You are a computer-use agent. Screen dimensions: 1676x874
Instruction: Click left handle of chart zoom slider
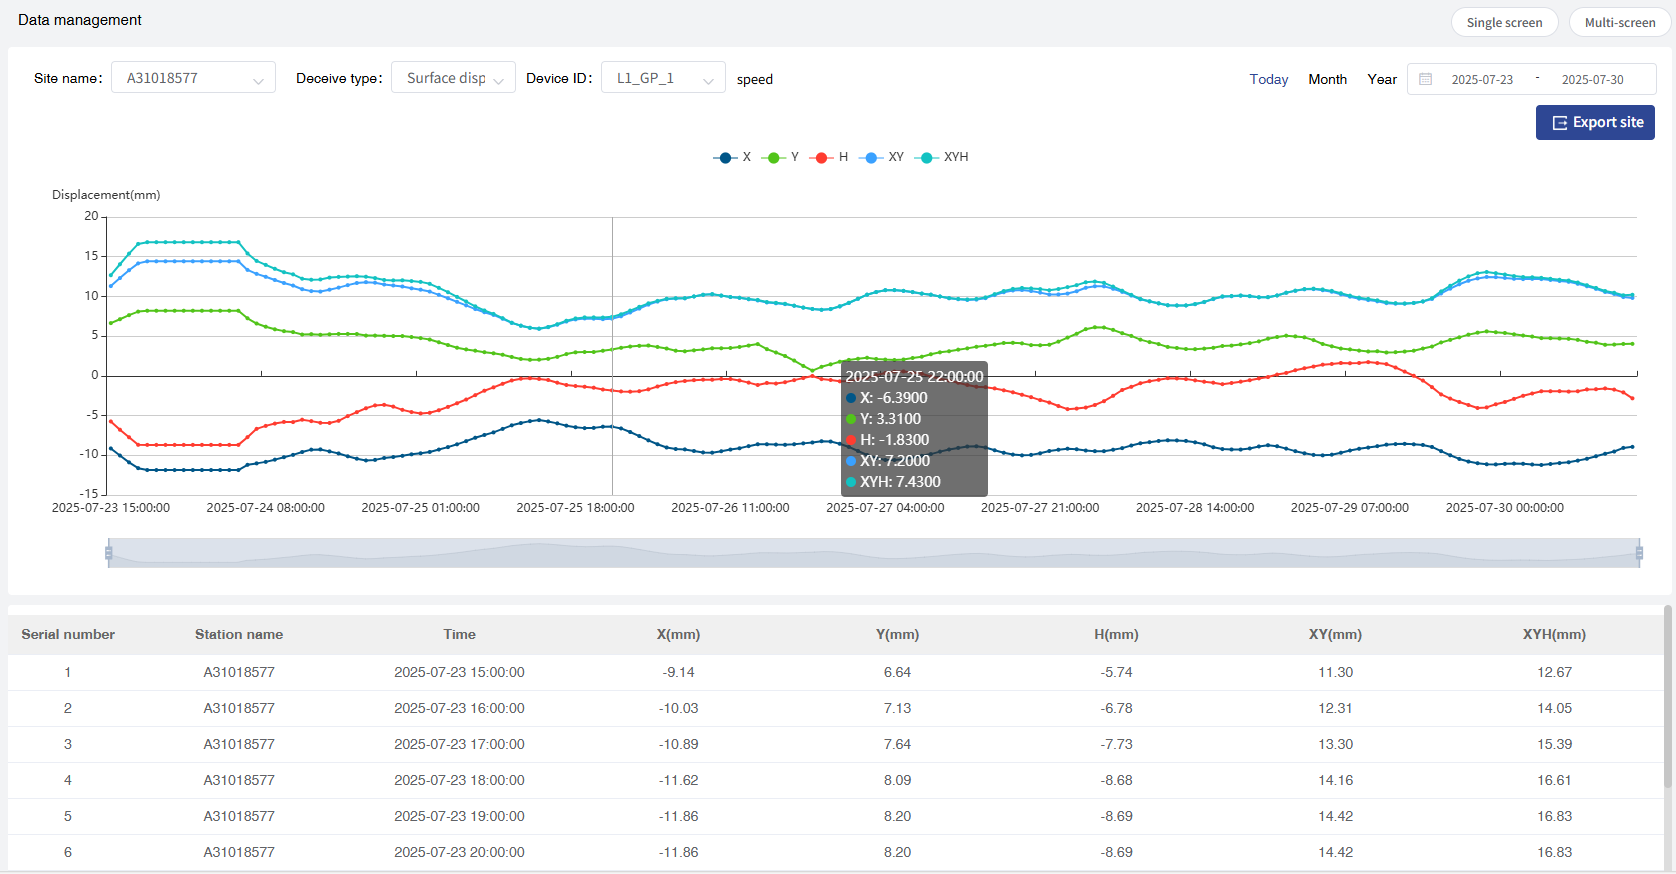[109, 553]
